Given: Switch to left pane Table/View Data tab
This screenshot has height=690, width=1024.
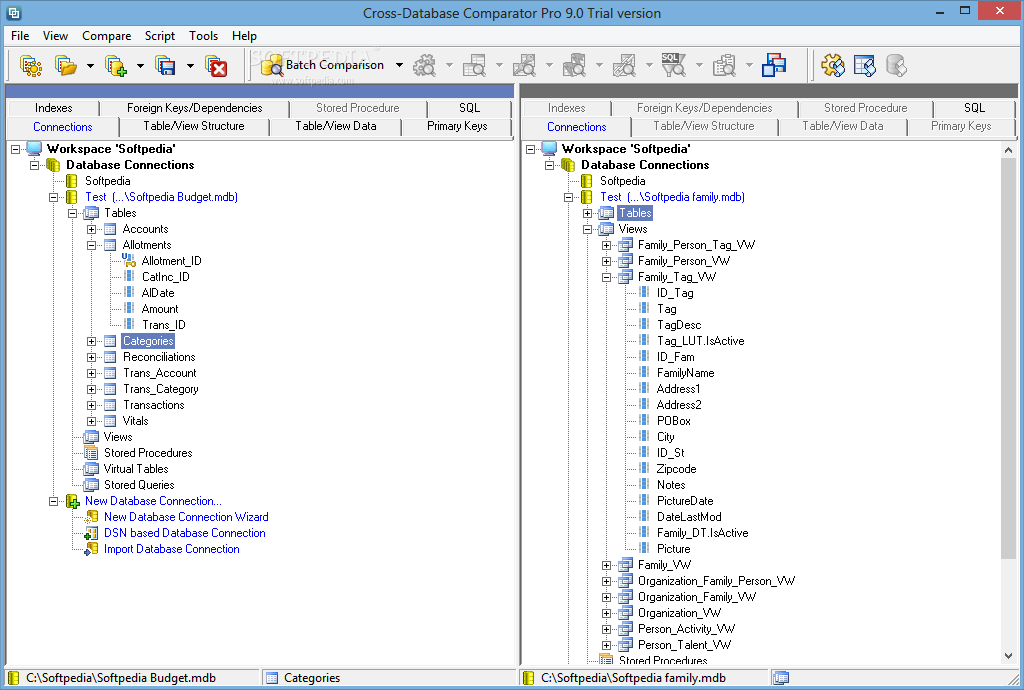Looking at the screenshot, I should [x=336, y=126].
